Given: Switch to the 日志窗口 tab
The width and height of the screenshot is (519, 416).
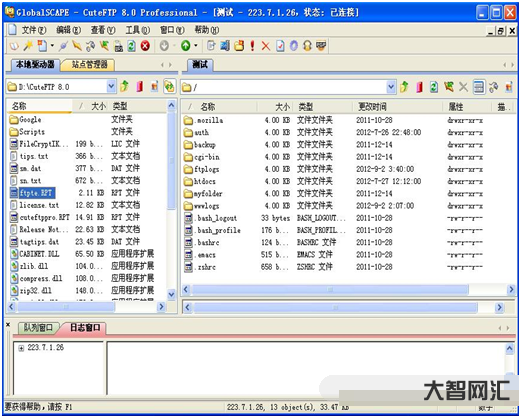Looking at the screenshot, I should [x=85, y=328].
